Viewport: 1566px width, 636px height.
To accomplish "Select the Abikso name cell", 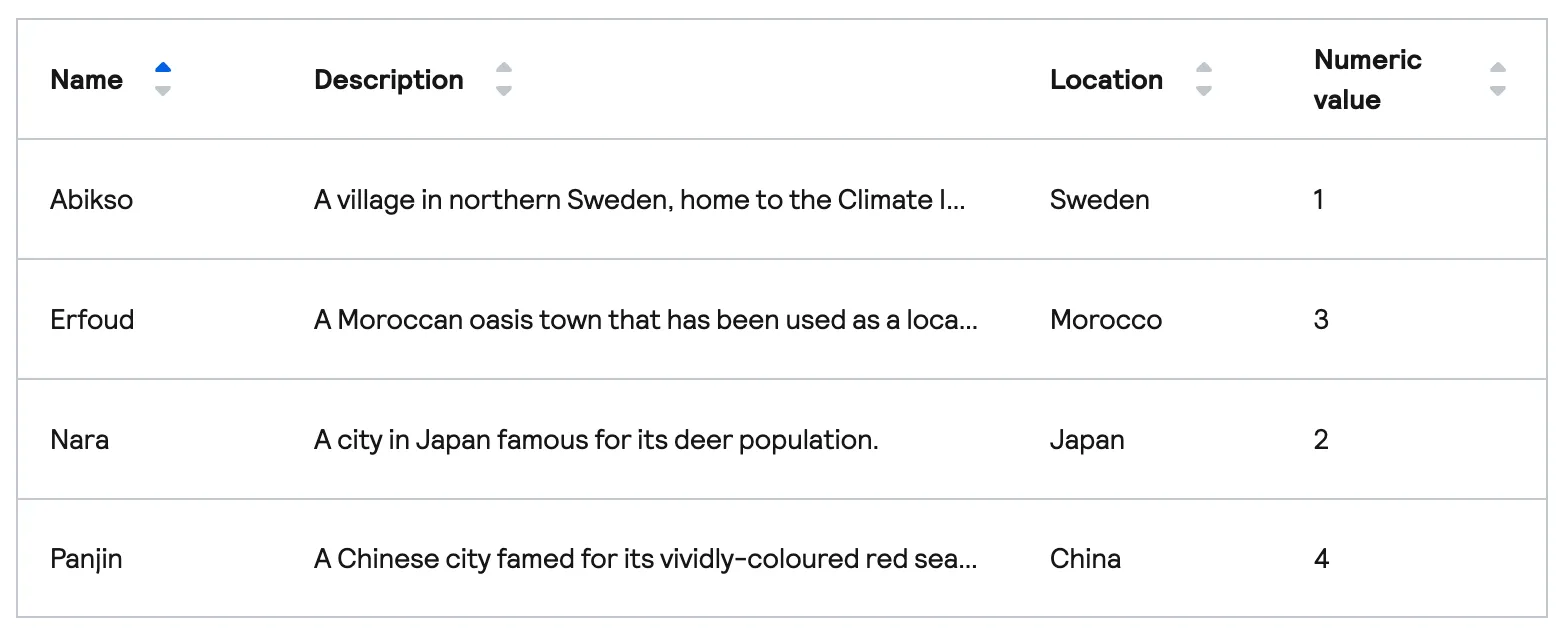I will [92, 200].
